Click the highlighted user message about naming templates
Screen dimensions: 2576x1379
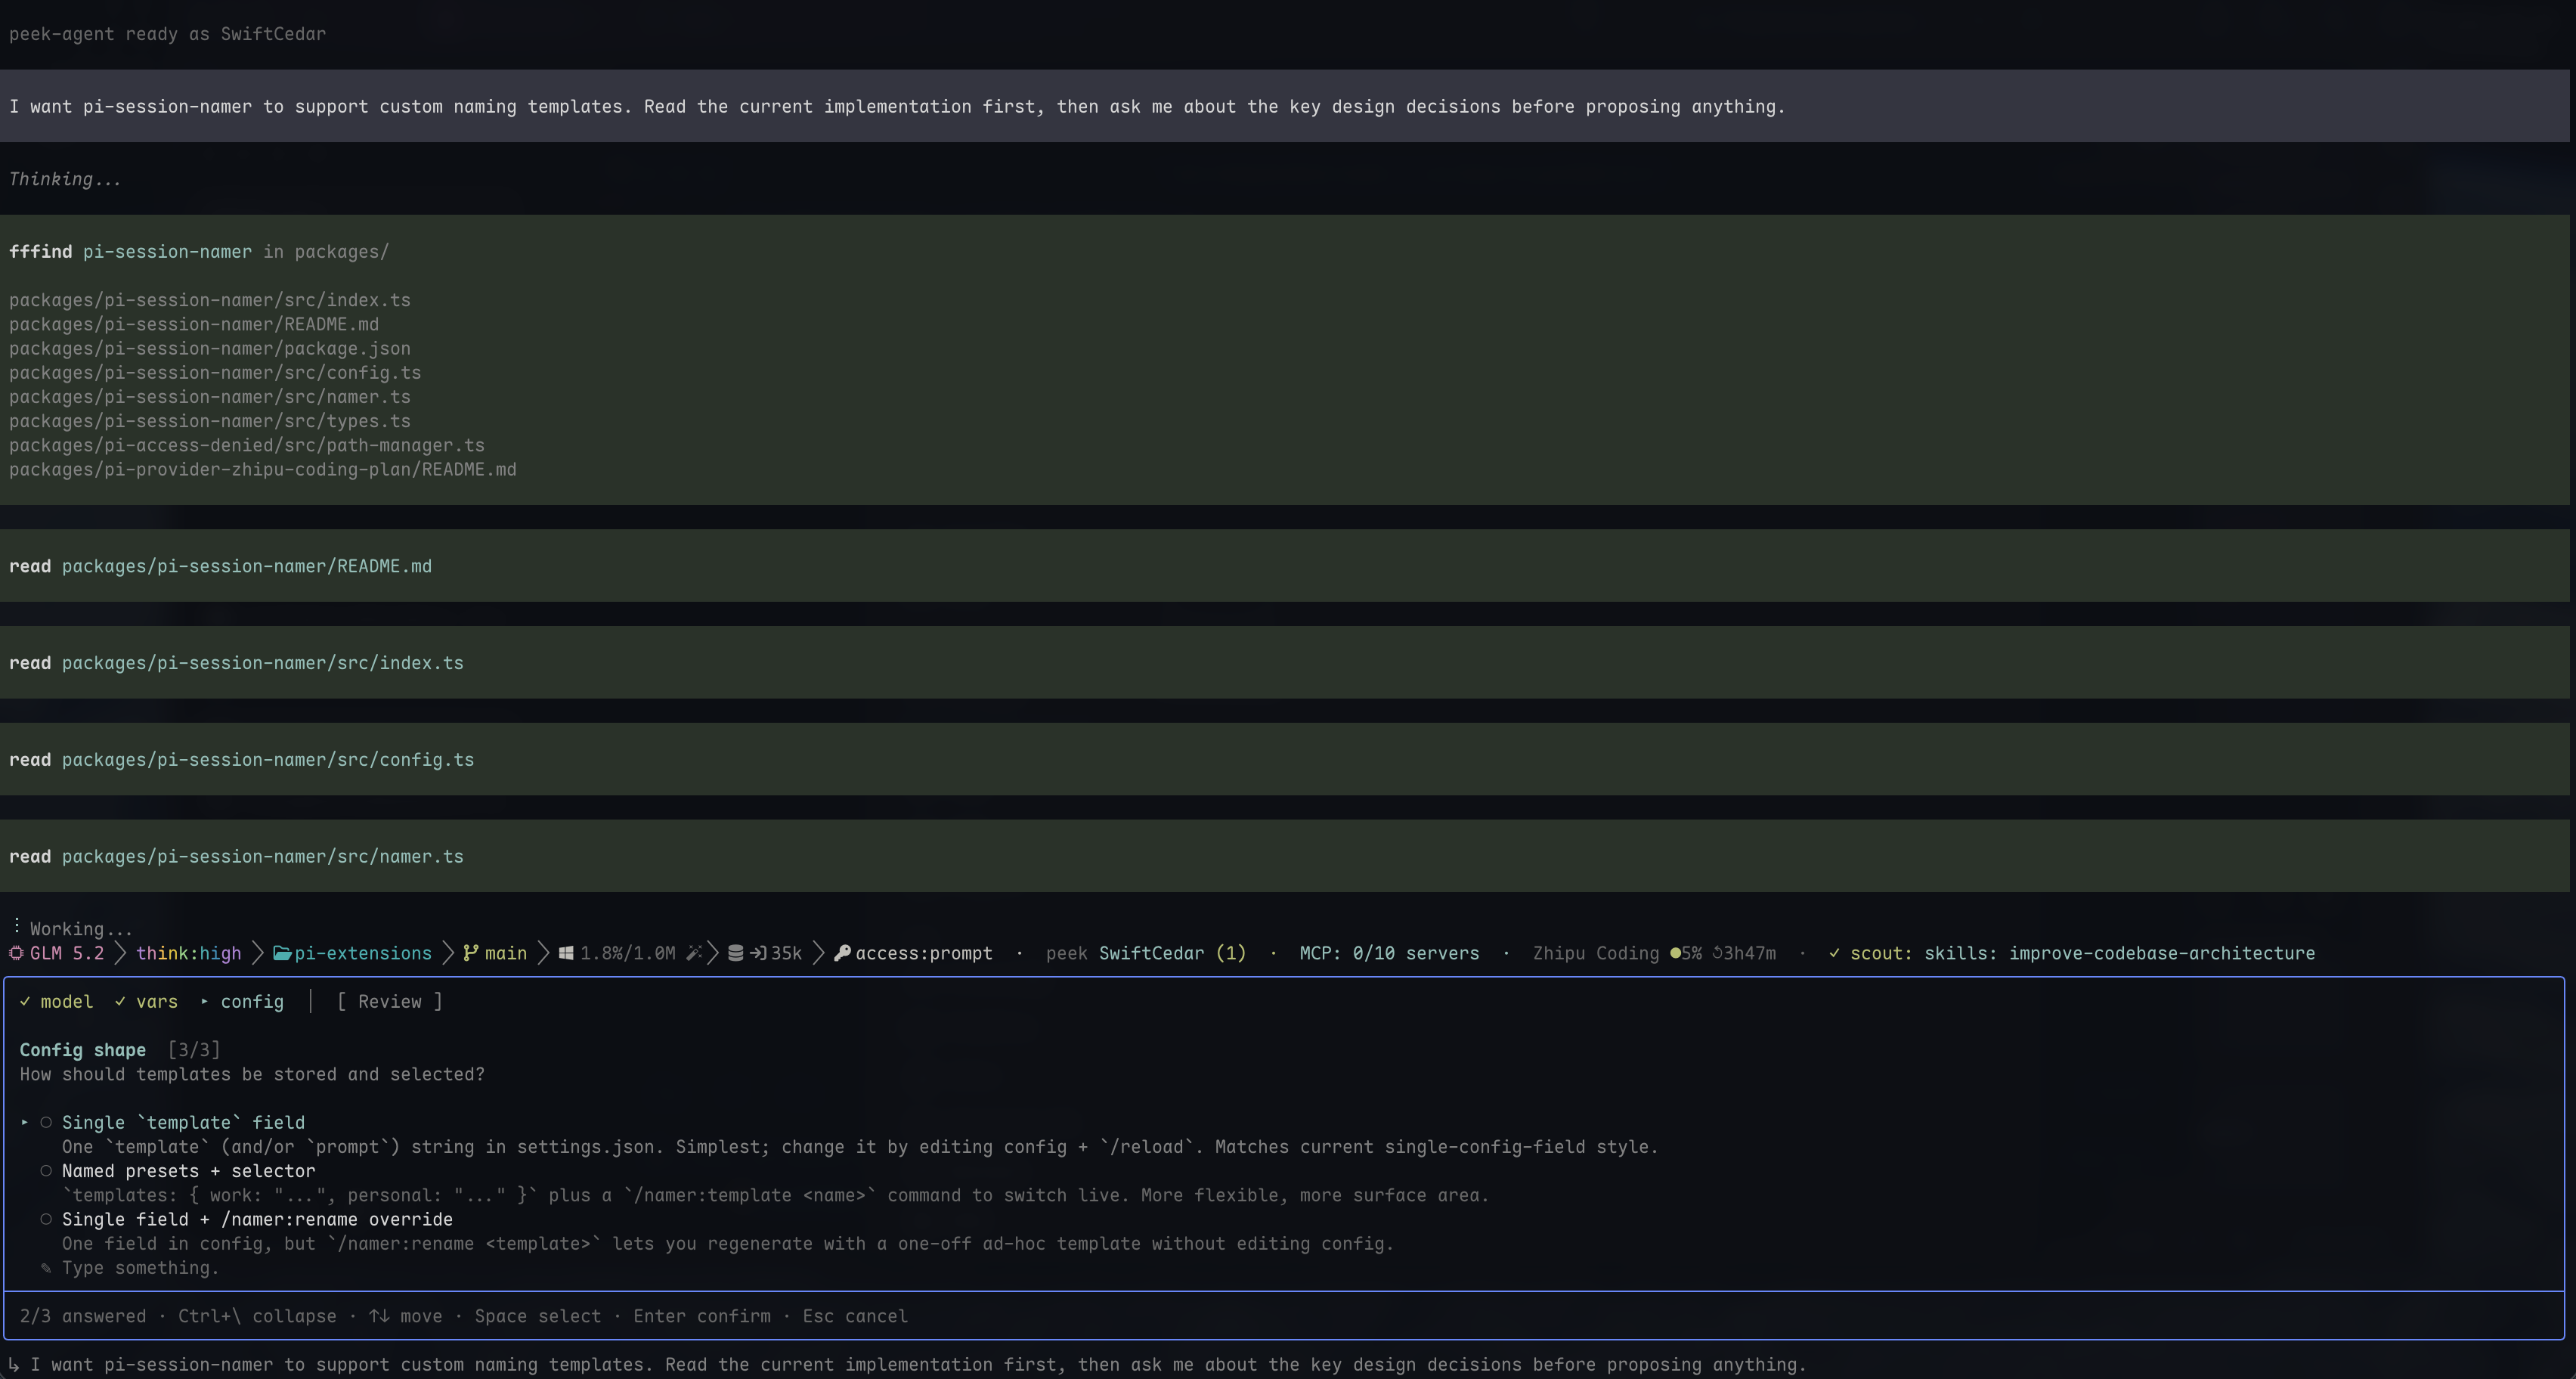point(1285,106)
